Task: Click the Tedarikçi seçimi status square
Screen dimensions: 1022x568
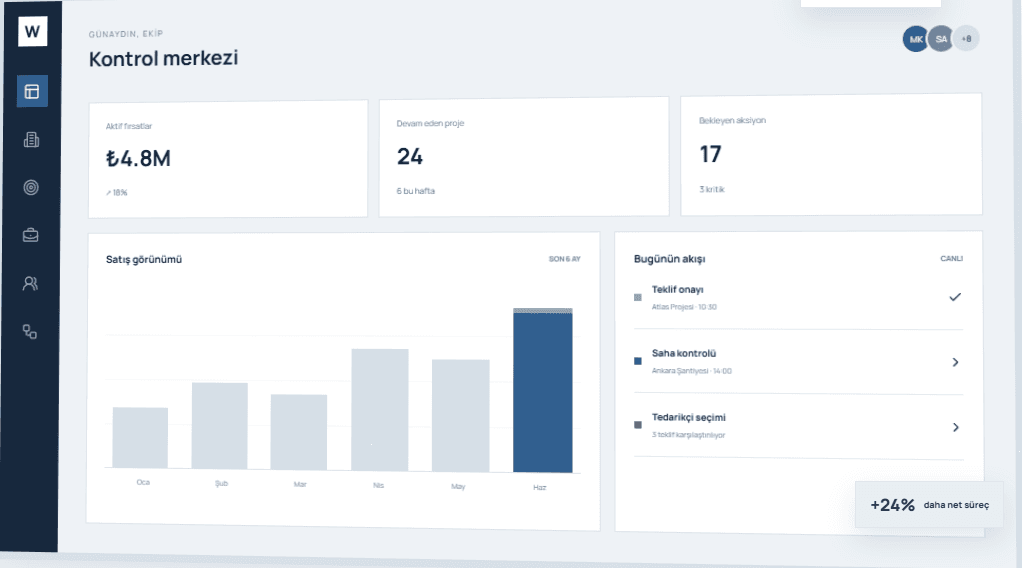Action: pyautogui.click(x=637, y=425)
